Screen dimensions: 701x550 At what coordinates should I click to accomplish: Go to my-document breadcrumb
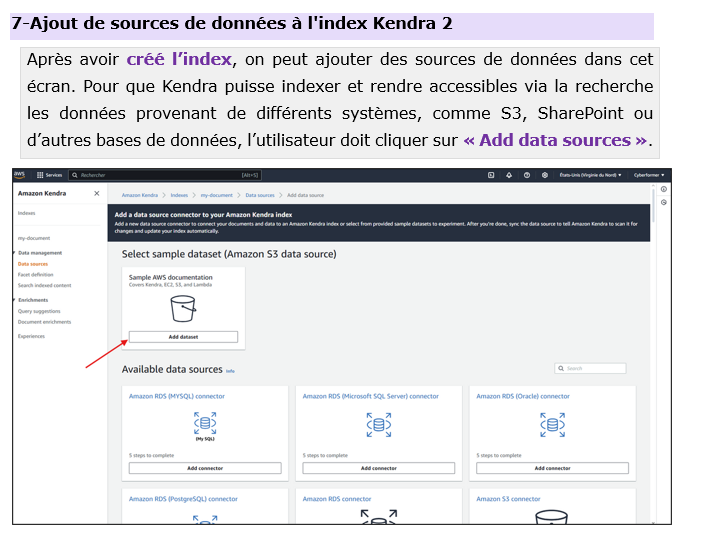216,195
